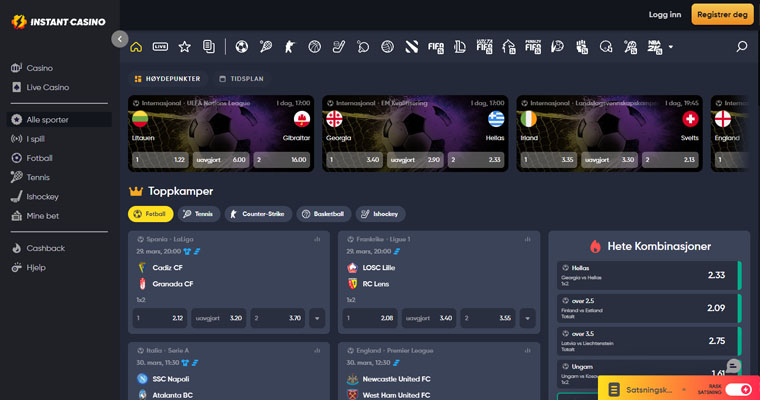This screenshot has width=760, height=400.
Task: Open the bet slips document icon
Action: point(209,47)
